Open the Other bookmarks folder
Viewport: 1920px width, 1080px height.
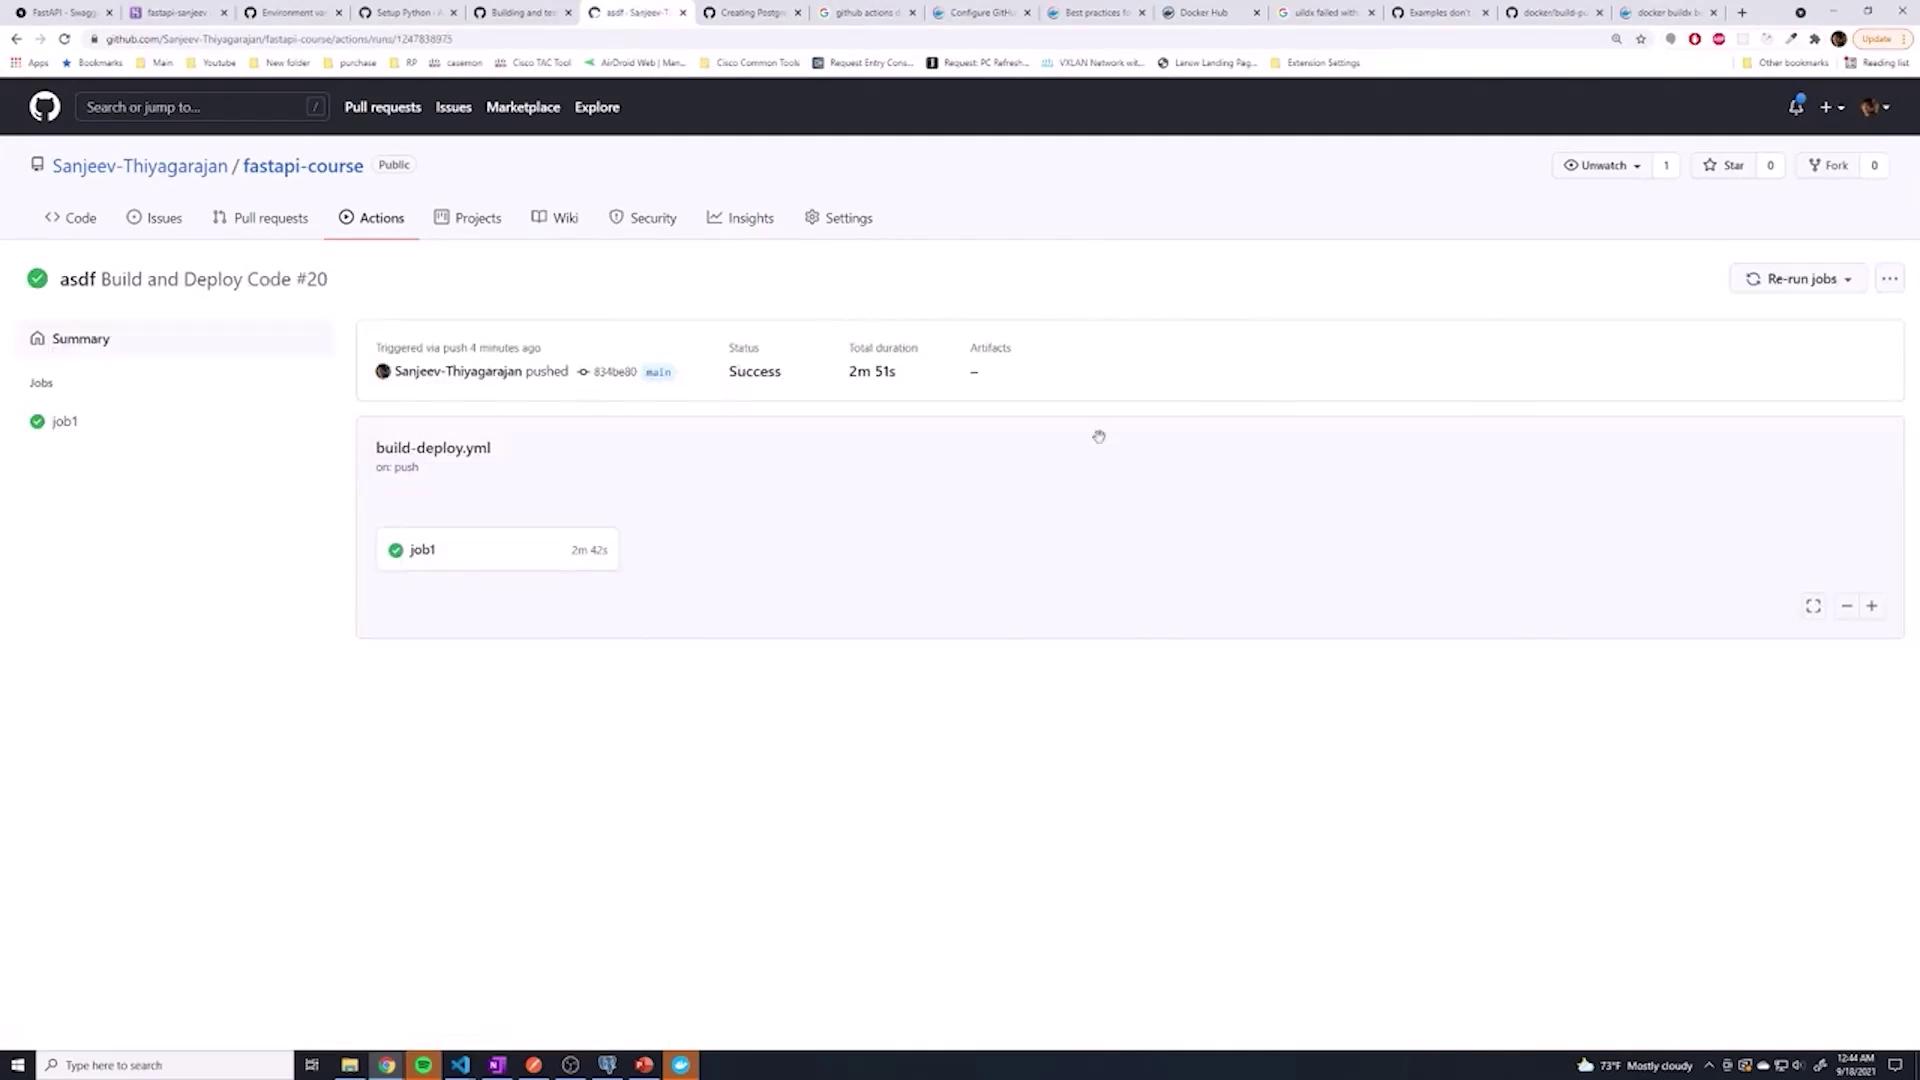coord(1785,63)
